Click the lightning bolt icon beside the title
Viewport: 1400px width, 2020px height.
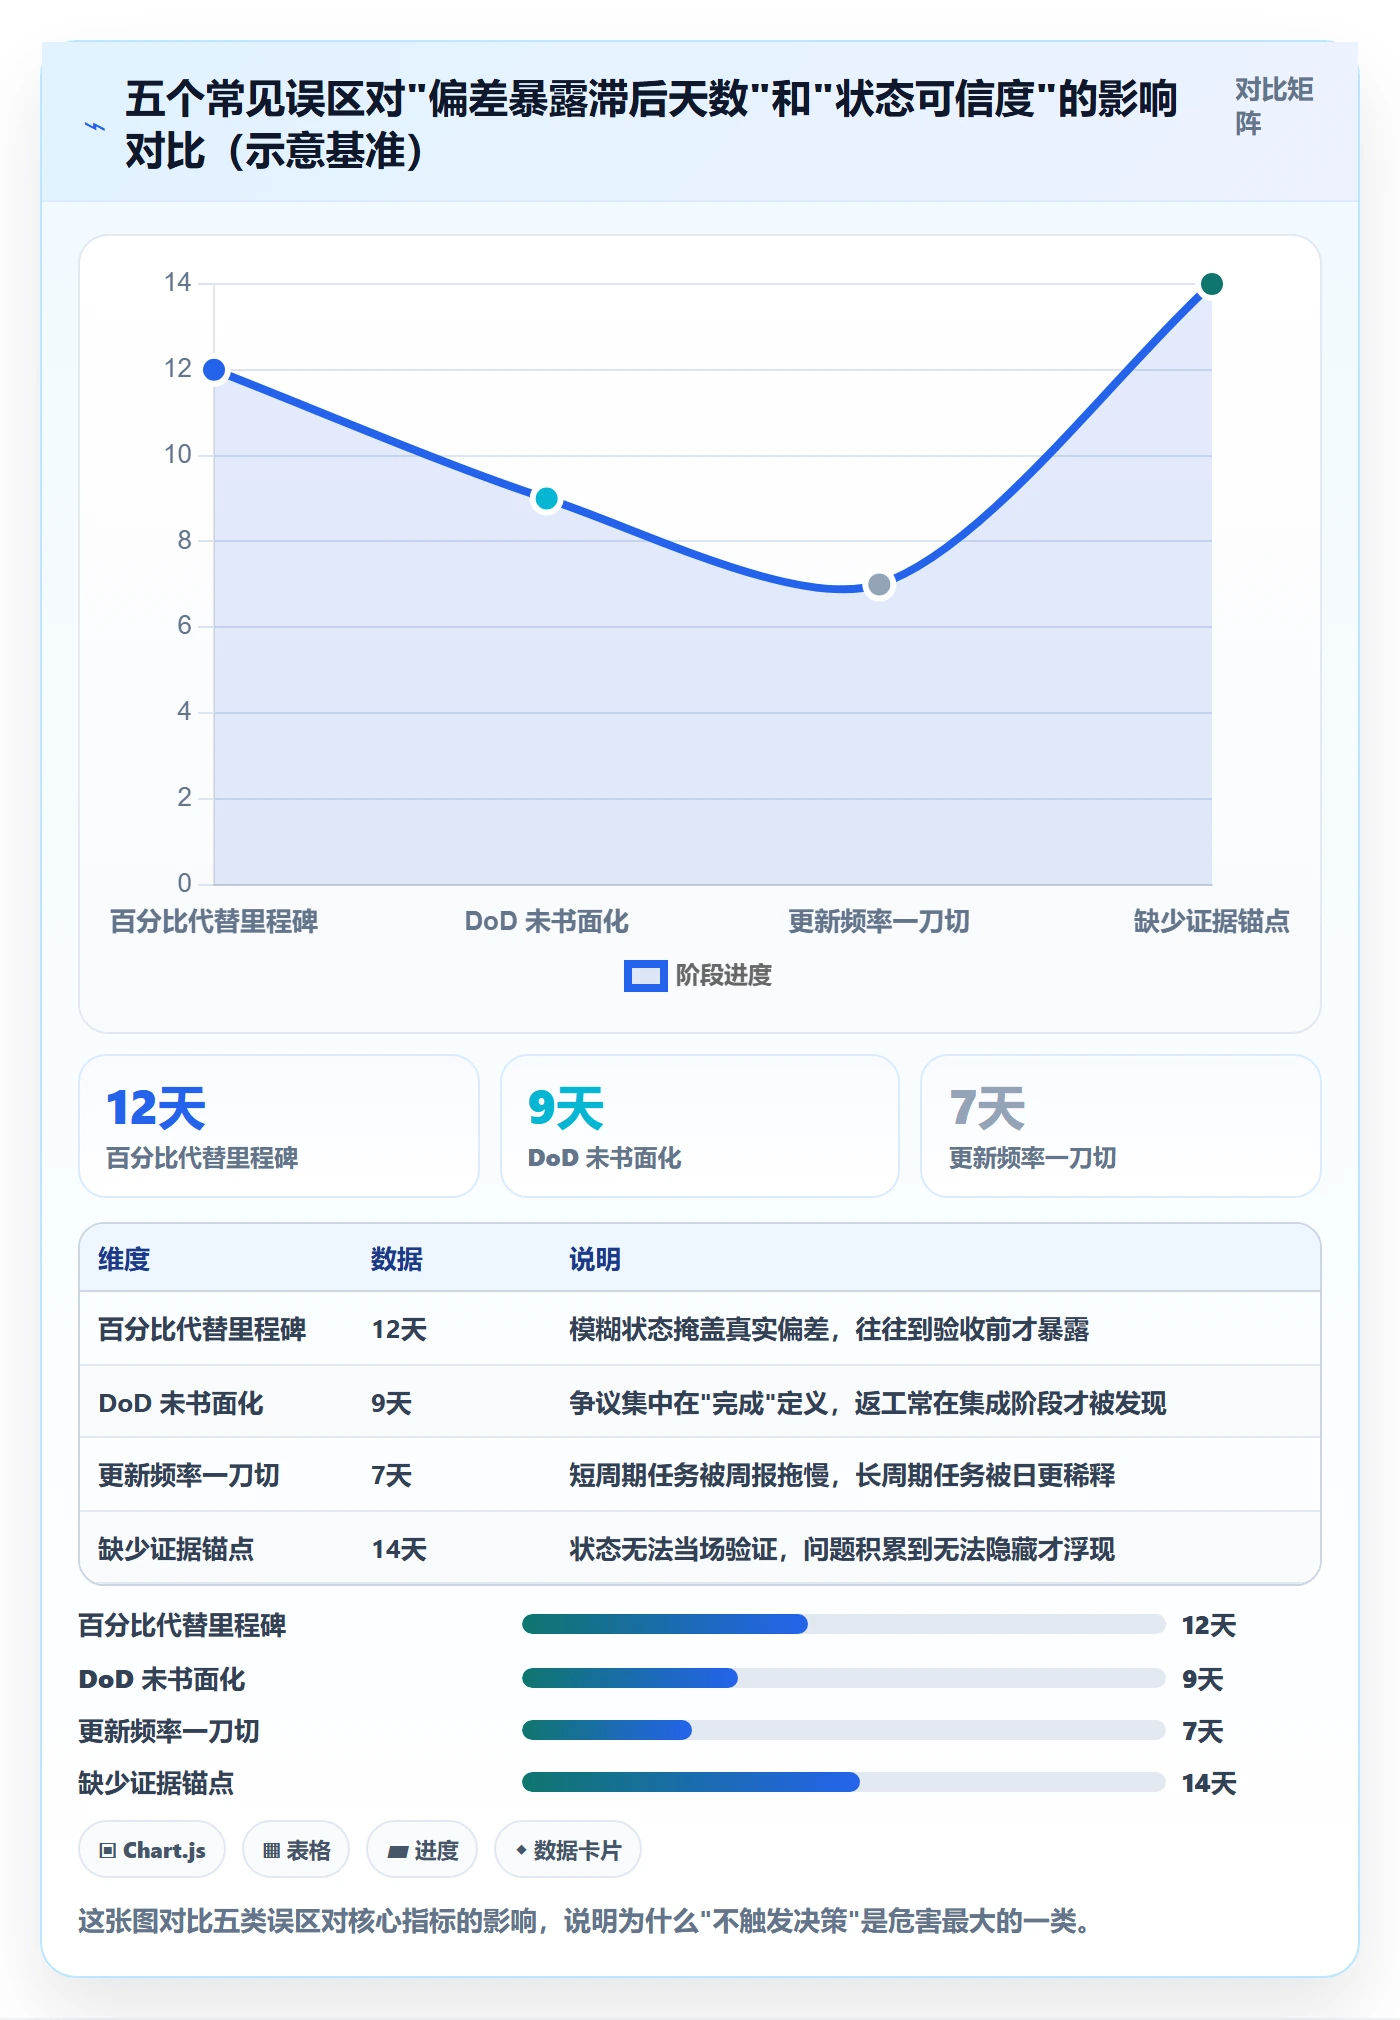coord(94,126)
